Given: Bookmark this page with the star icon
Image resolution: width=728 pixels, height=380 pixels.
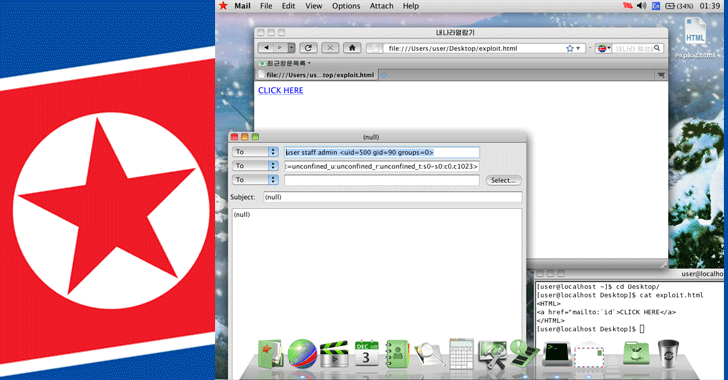Looking at the screenshot, I should [569, 48].
